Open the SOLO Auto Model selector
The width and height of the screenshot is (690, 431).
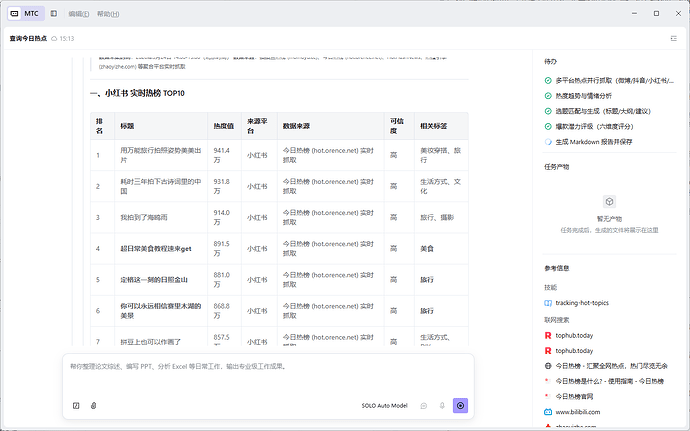(384, 405)
